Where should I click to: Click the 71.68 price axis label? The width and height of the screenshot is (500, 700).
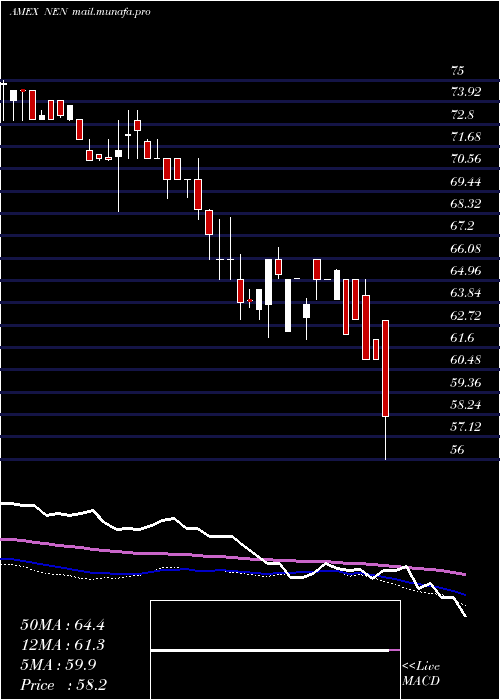click(x=467, y=137)
